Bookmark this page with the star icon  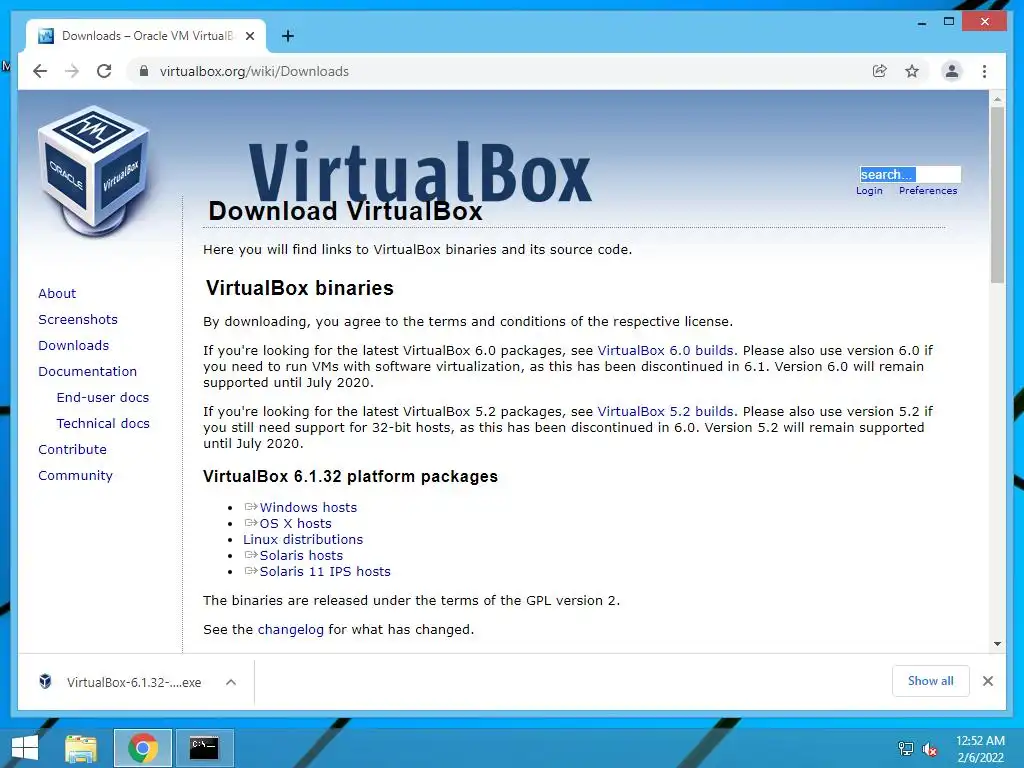(912, 71)
